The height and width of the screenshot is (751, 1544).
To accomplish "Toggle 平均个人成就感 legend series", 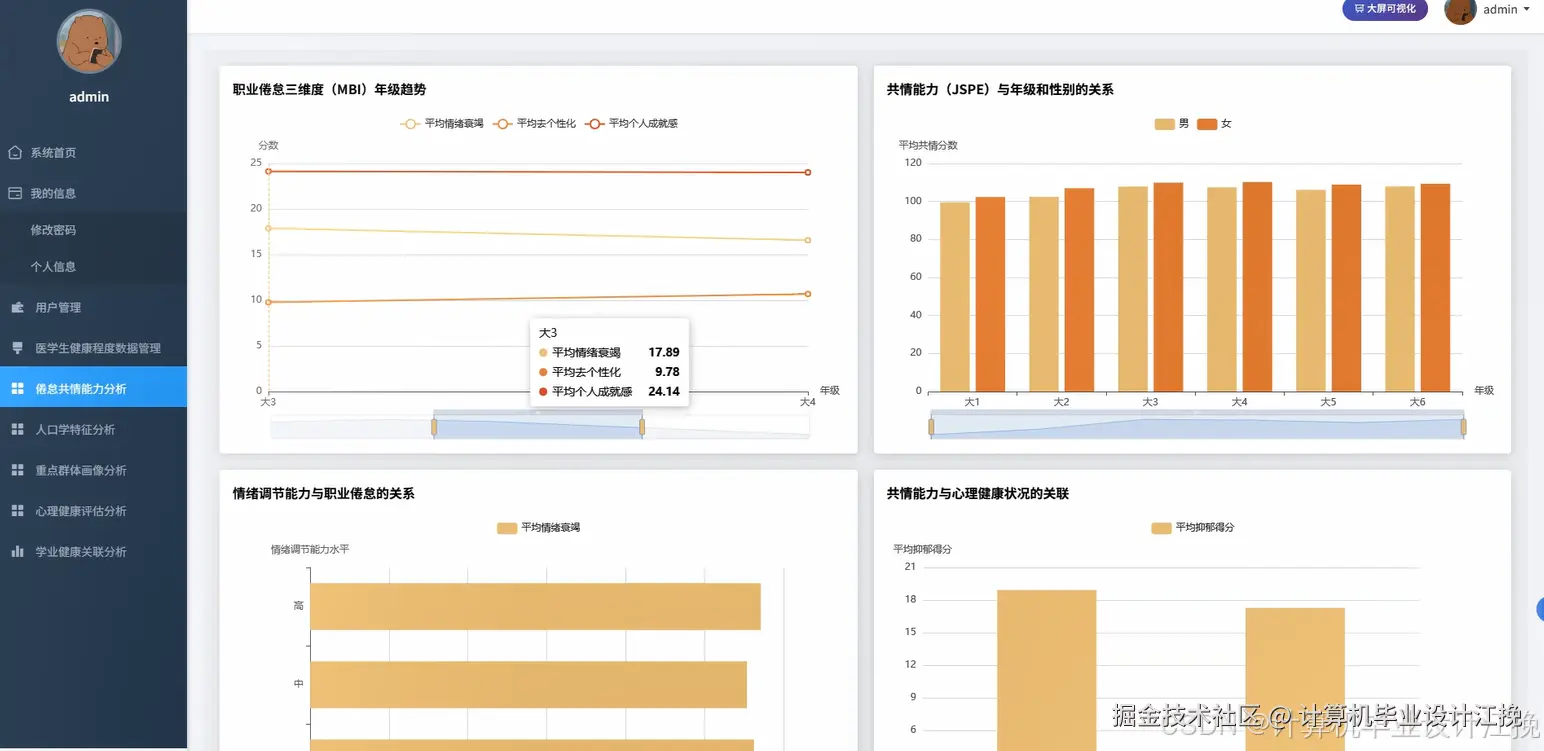I will [x=632, y=124].
